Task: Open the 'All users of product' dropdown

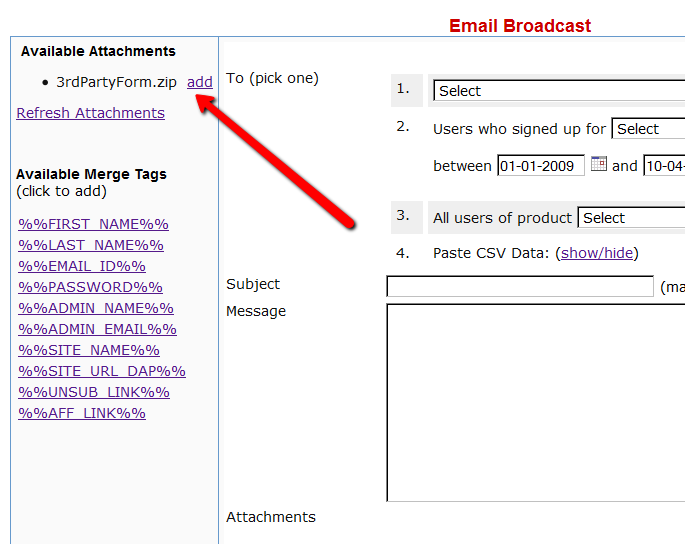Action: click(x=631, y=218)
